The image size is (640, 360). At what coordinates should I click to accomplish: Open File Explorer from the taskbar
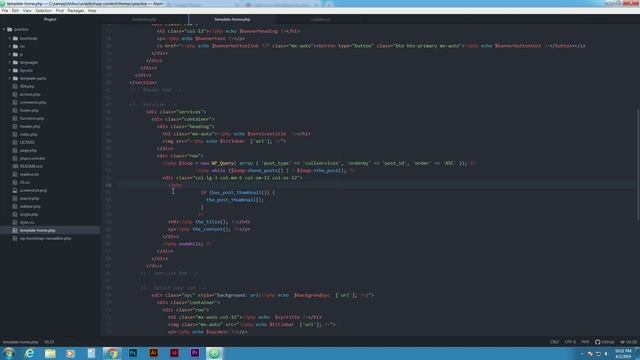[x=50, y=353]
